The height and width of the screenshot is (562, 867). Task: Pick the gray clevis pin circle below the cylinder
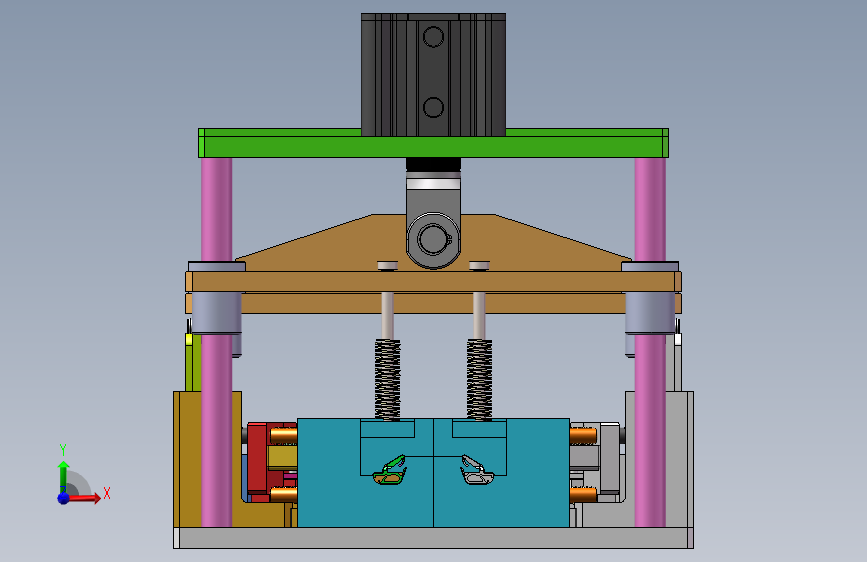434,240
